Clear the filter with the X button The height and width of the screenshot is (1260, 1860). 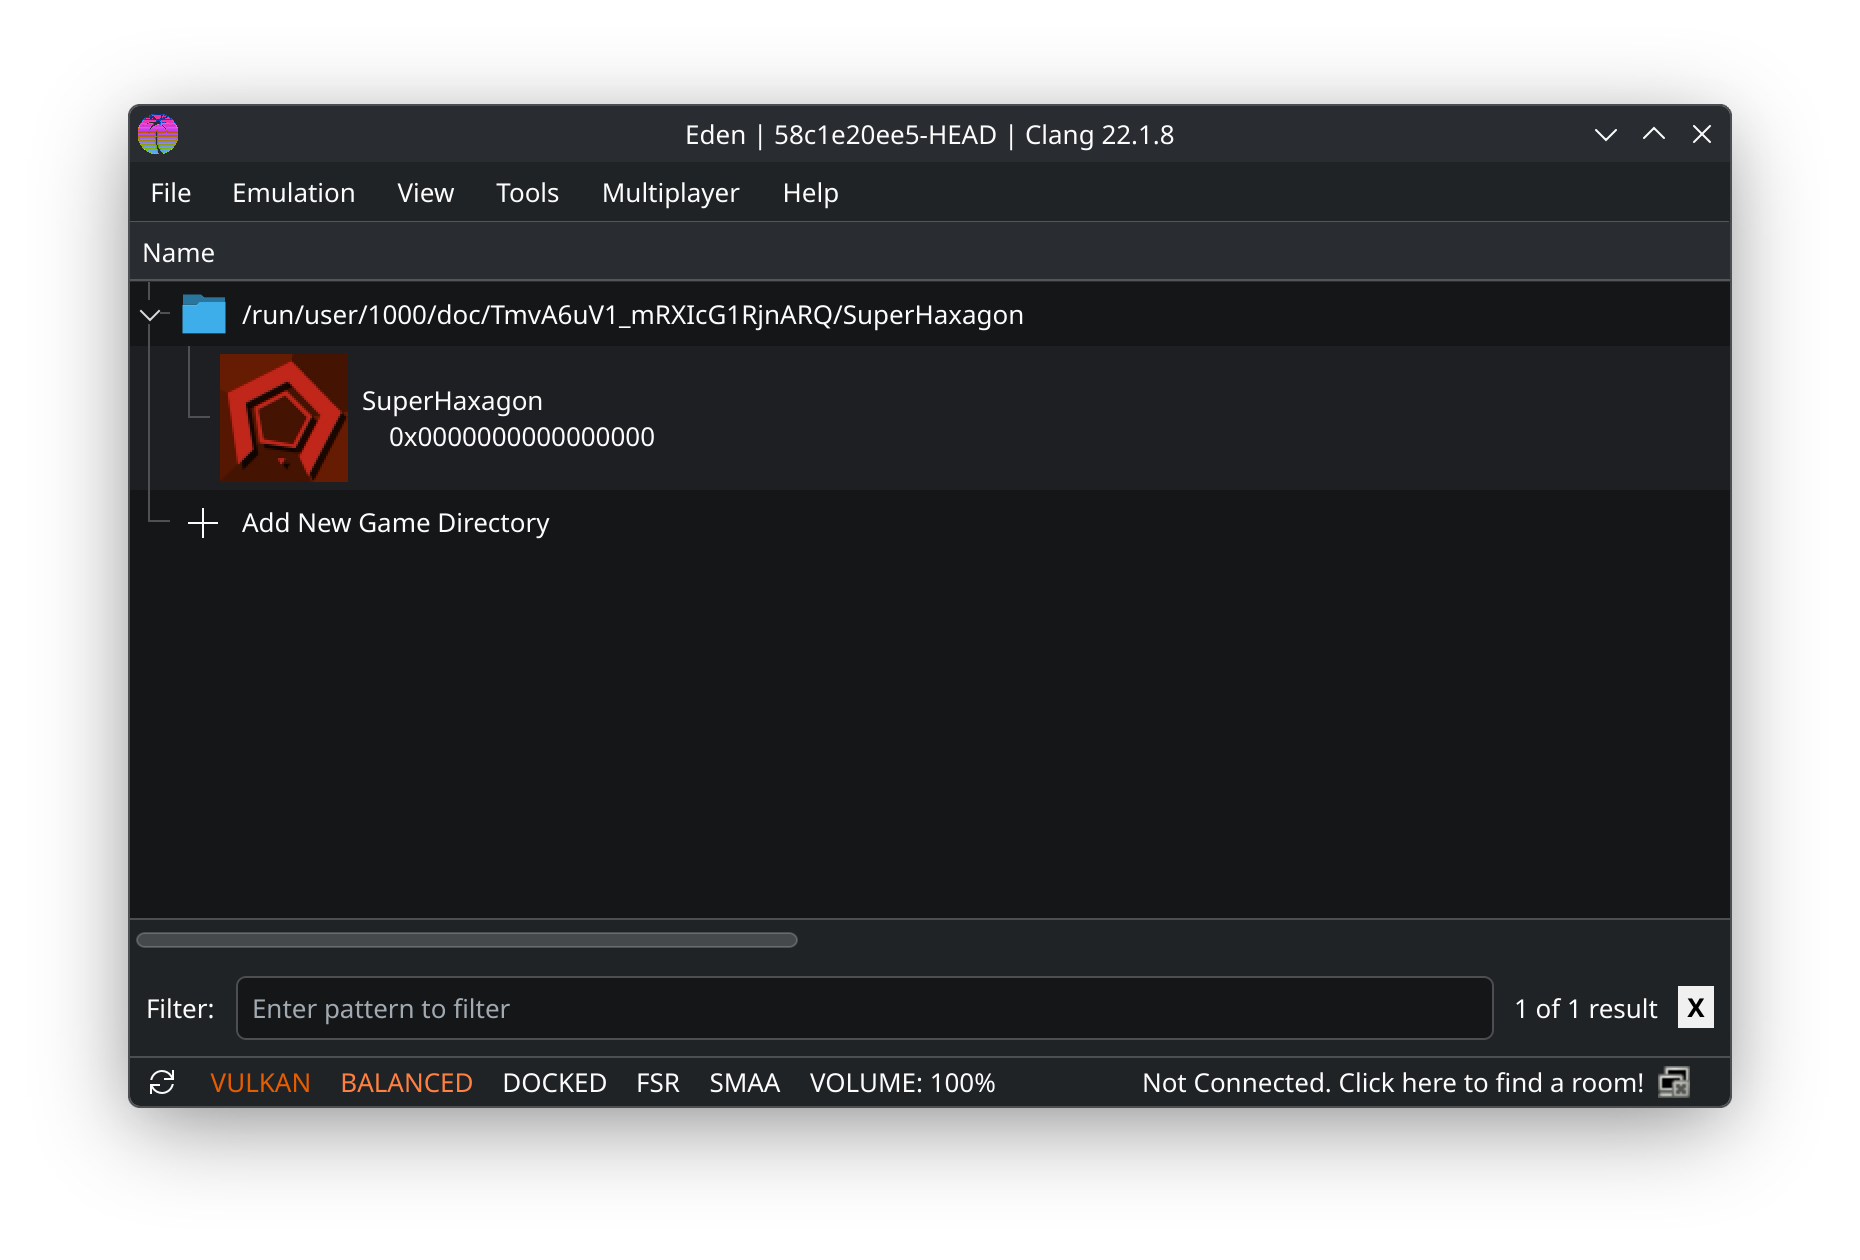(x=1695, y=1007)
